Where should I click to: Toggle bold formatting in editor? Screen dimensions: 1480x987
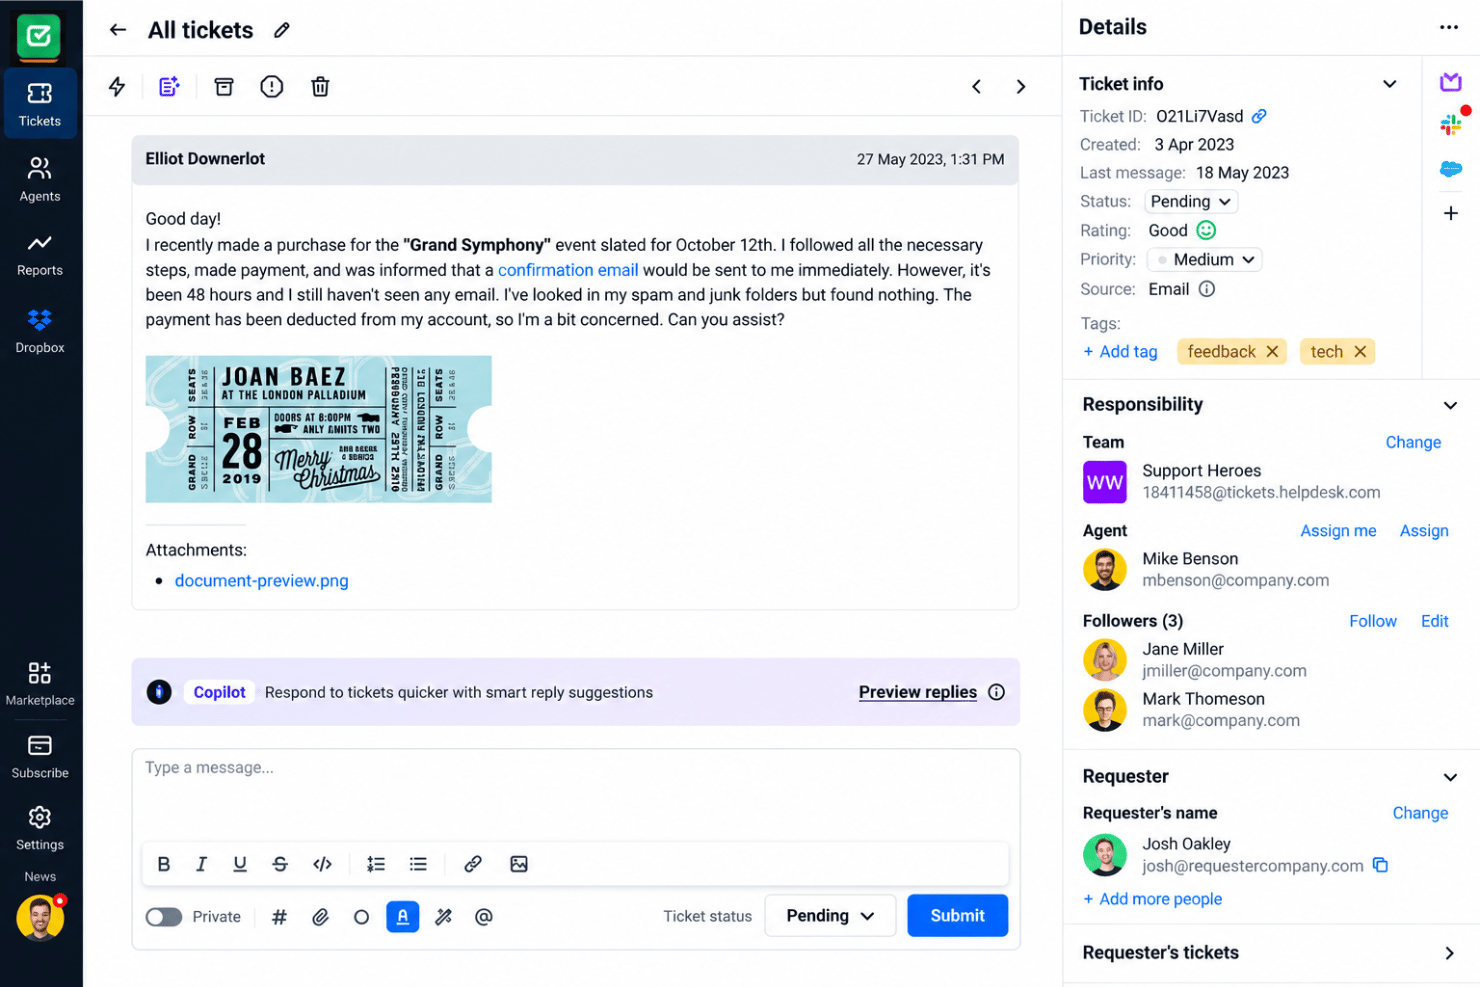(164, 864)
